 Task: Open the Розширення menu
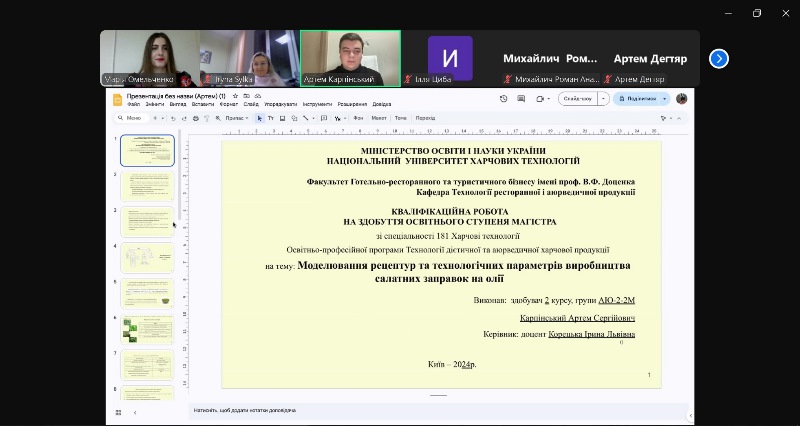click(x=352, y=104)
